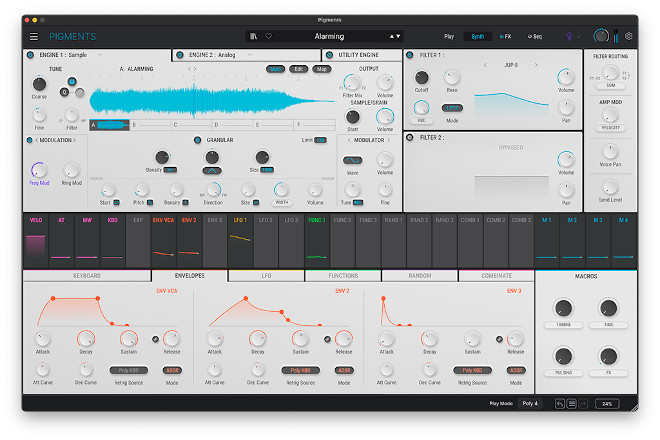The height and width of the screenshot is (440, 660).
Task: Open the hamburger main menu
Action: pyautogui.click(x=34, y=37)
